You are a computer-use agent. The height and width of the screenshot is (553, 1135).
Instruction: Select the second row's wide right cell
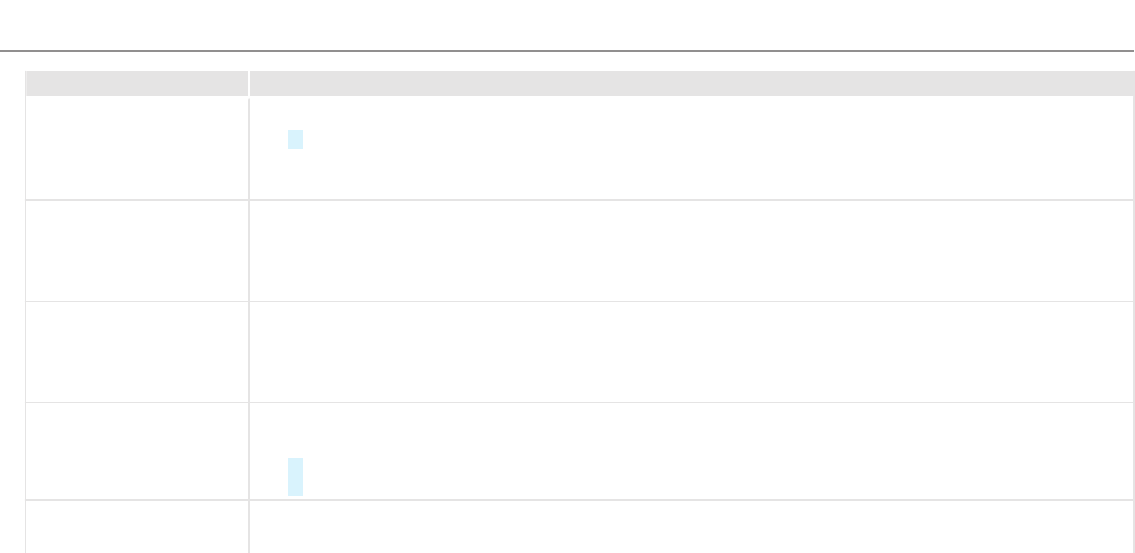click(x=690, y=250)
